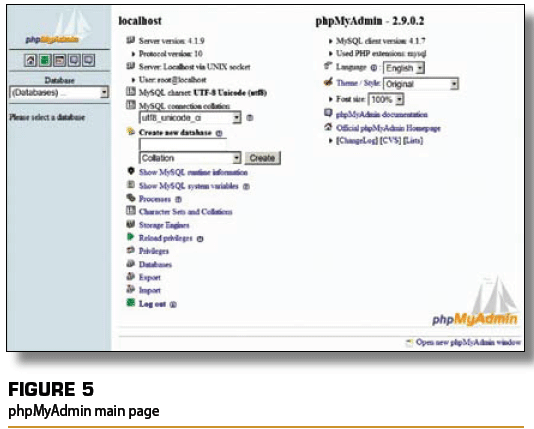Click the Privileges icon
Screen dimensions: 534x429
click(130, 250)
